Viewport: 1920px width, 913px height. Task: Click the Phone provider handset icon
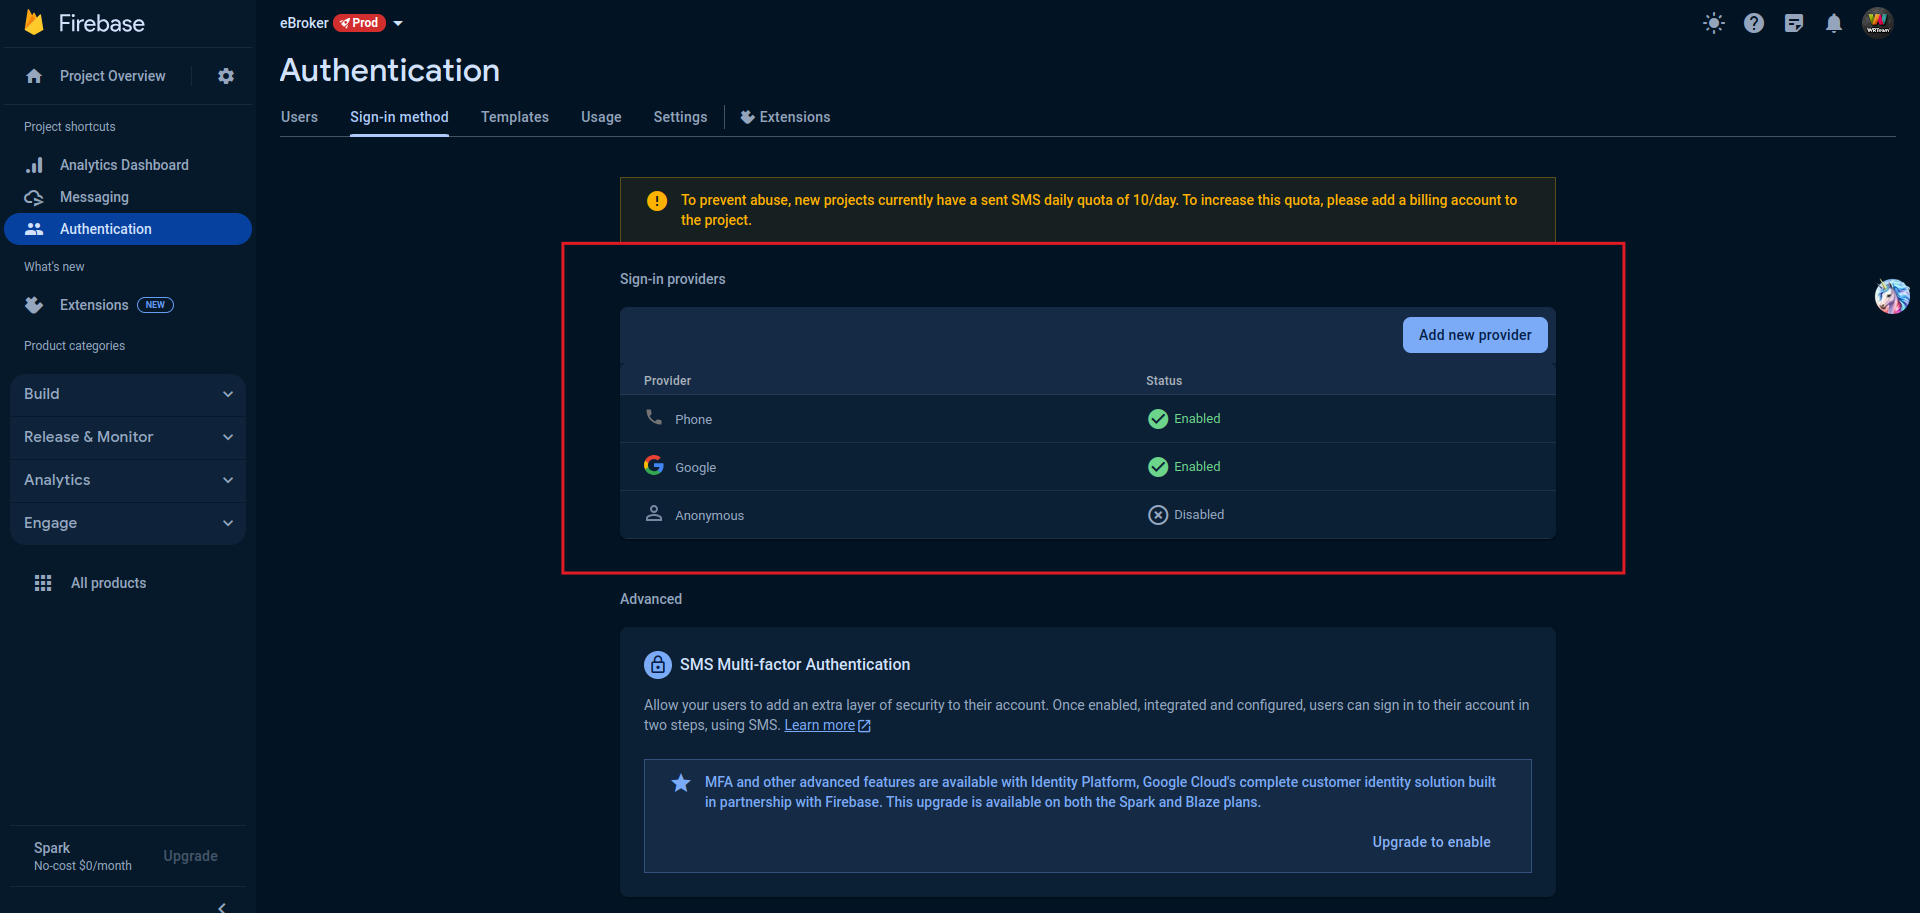[x=654, y=417]
